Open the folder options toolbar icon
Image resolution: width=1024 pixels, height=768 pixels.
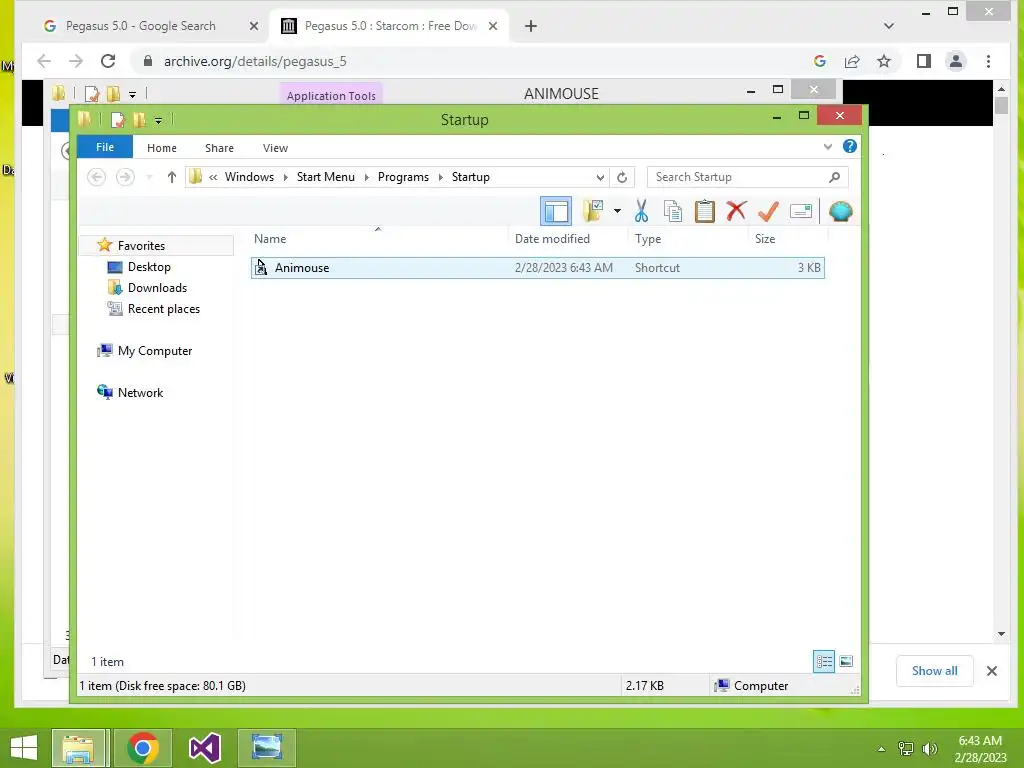coord(593,211)
